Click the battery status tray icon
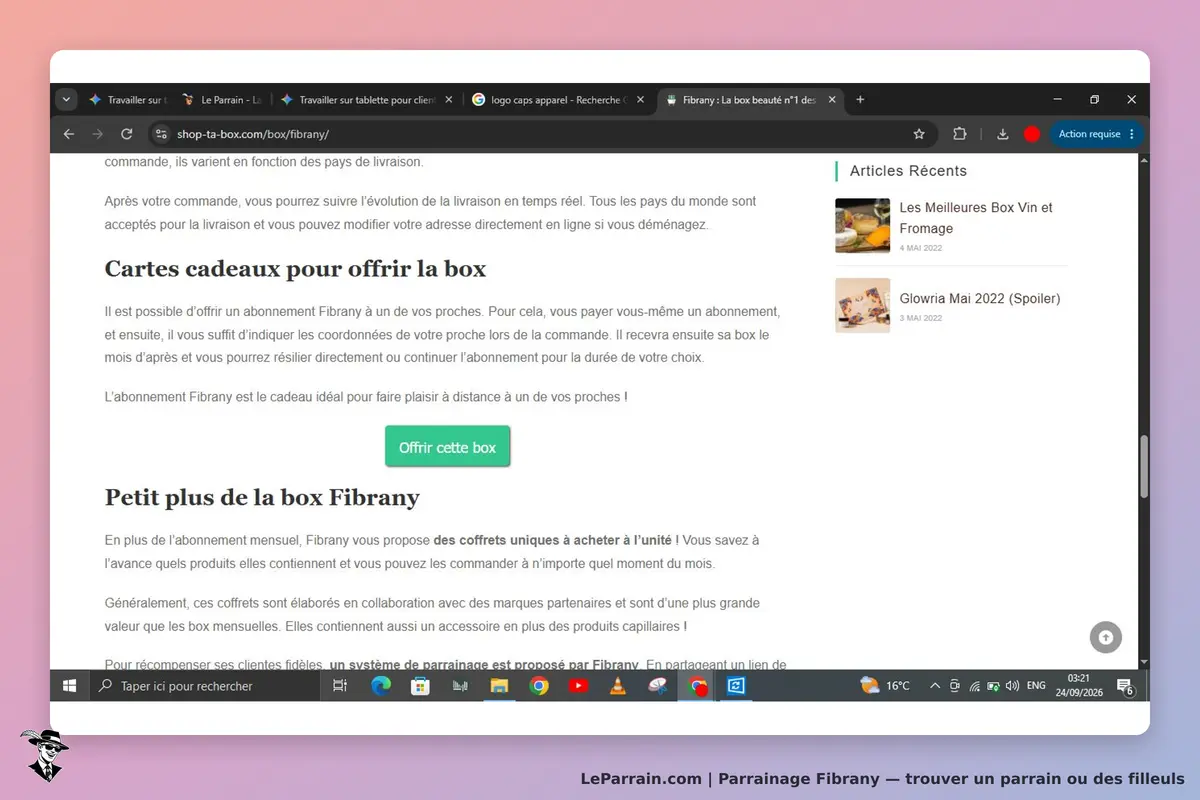The height and width of the screenshot is (800, 1200). click(993, 686)
